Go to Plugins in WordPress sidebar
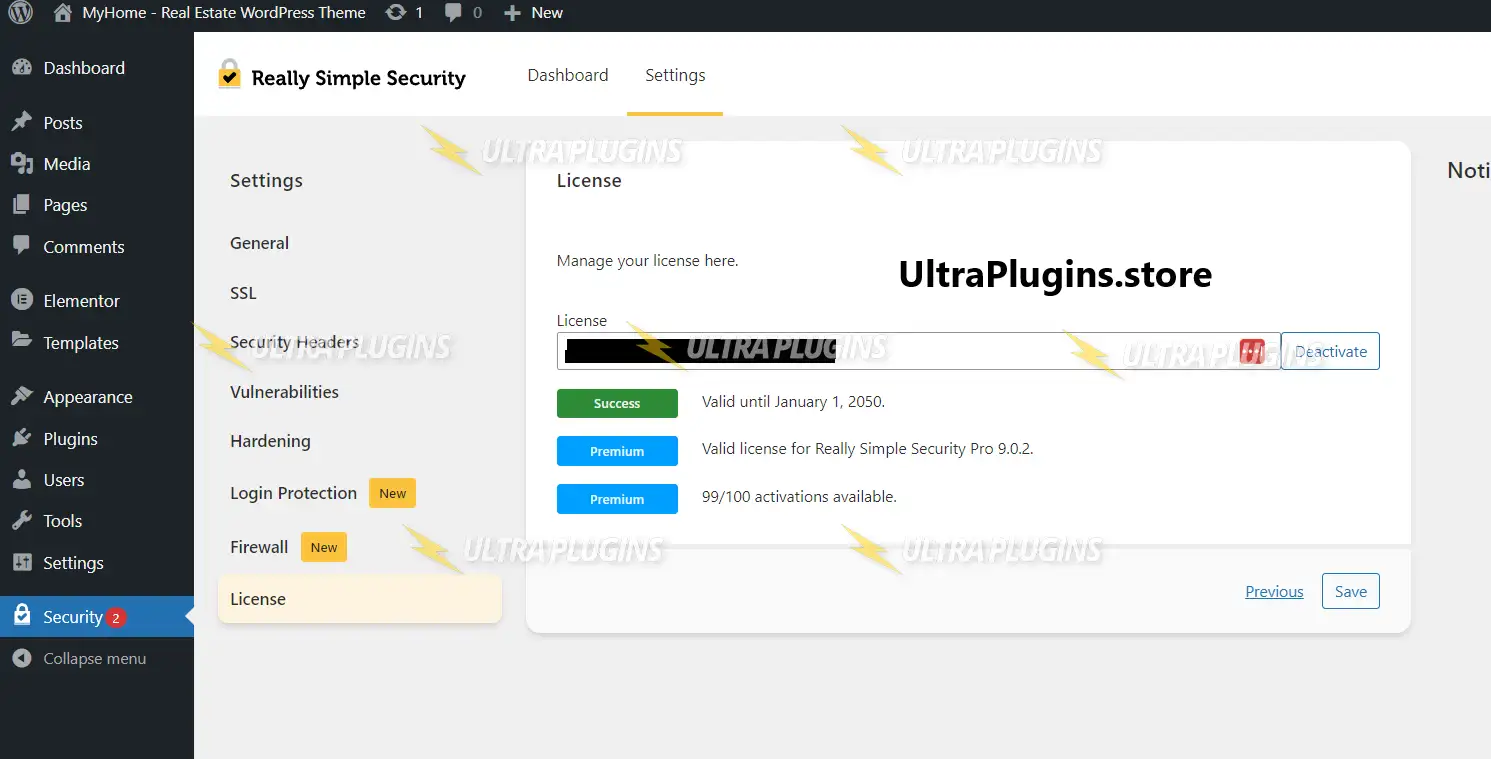This screenshot has height=759, width=1491. click(x=70, y=439)
